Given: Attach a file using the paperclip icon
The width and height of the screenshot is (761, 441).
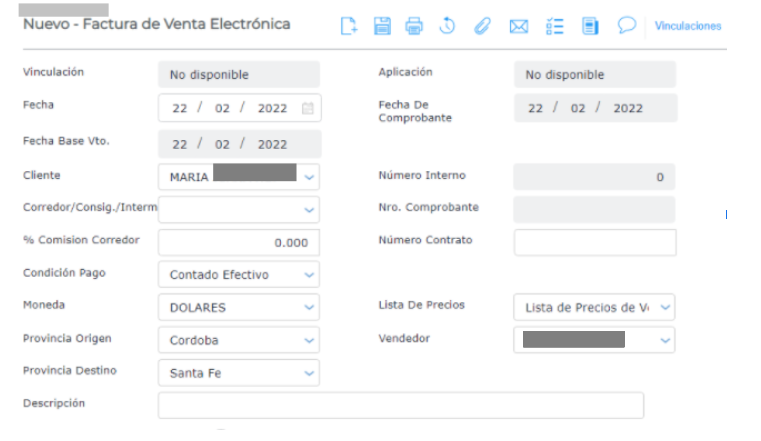Looking at the screenshot, I should 482,27.
